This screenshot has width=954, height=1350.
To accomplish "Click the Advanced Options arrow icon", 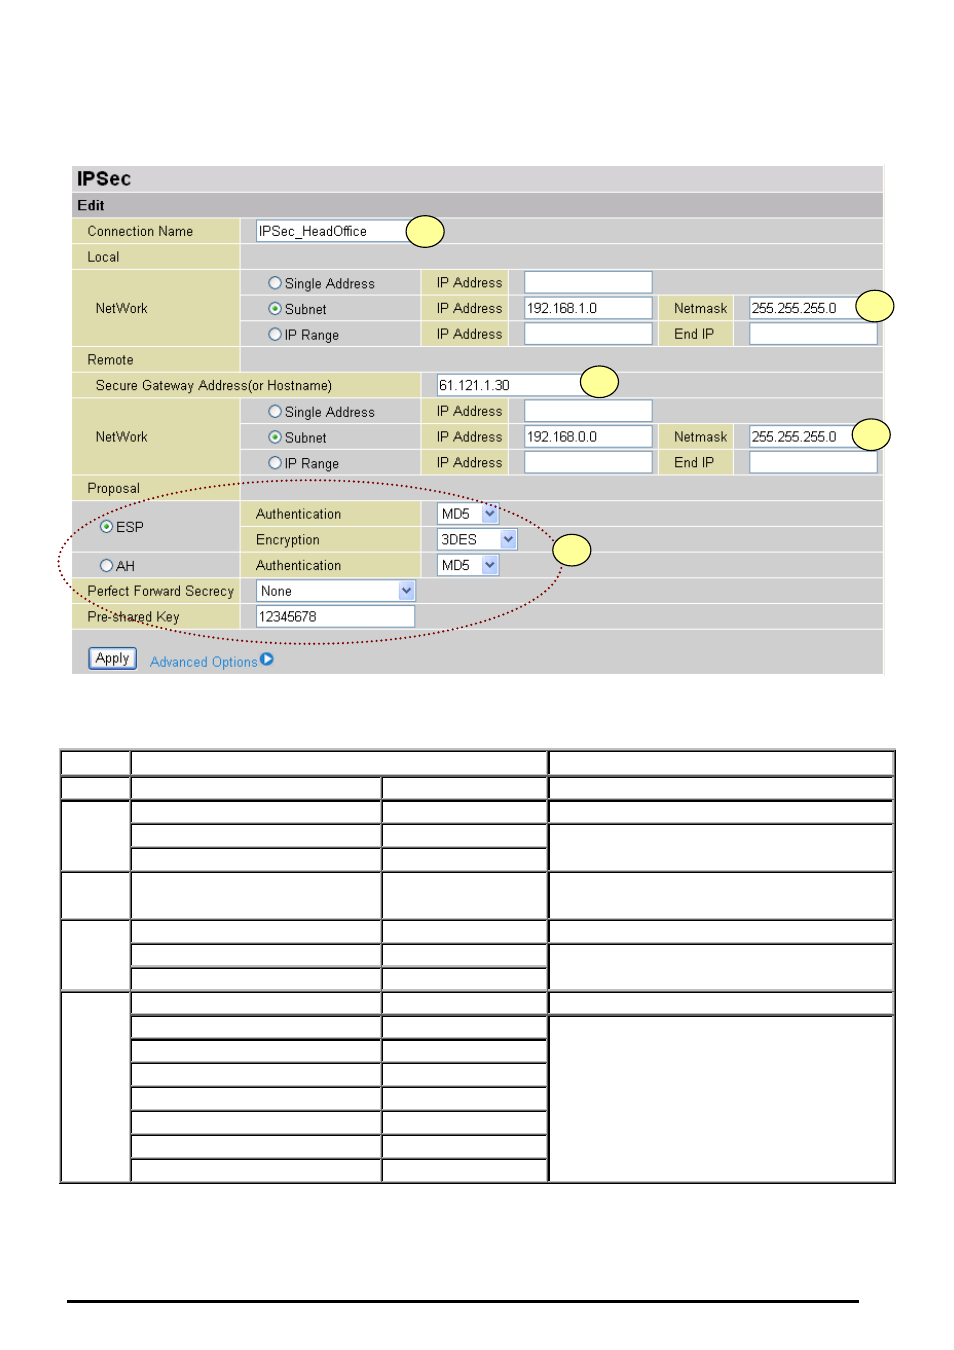I will [x=267, y=660].
